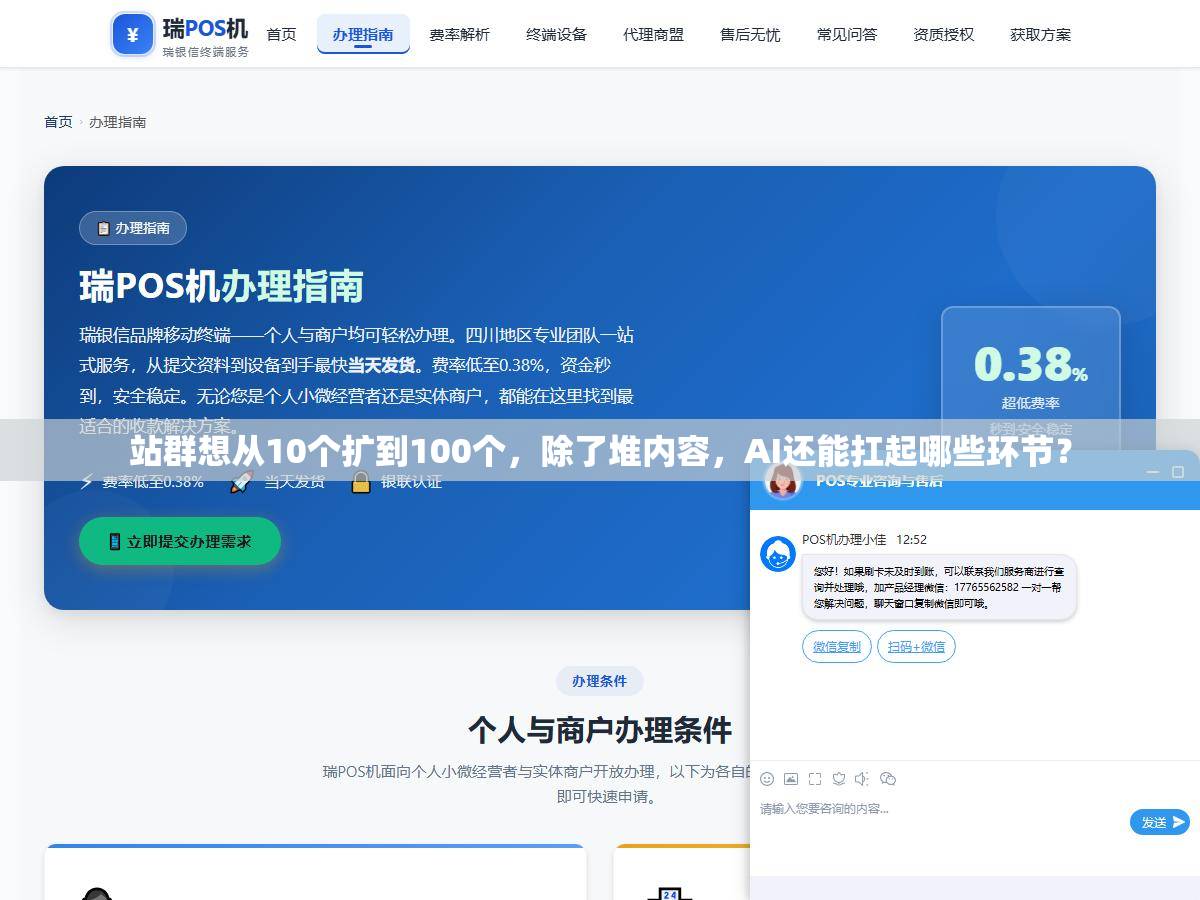The image size is (1200, 900).
Task: Click the POS专业咨询与售后 chat title
Action: [x=879, y=480]
